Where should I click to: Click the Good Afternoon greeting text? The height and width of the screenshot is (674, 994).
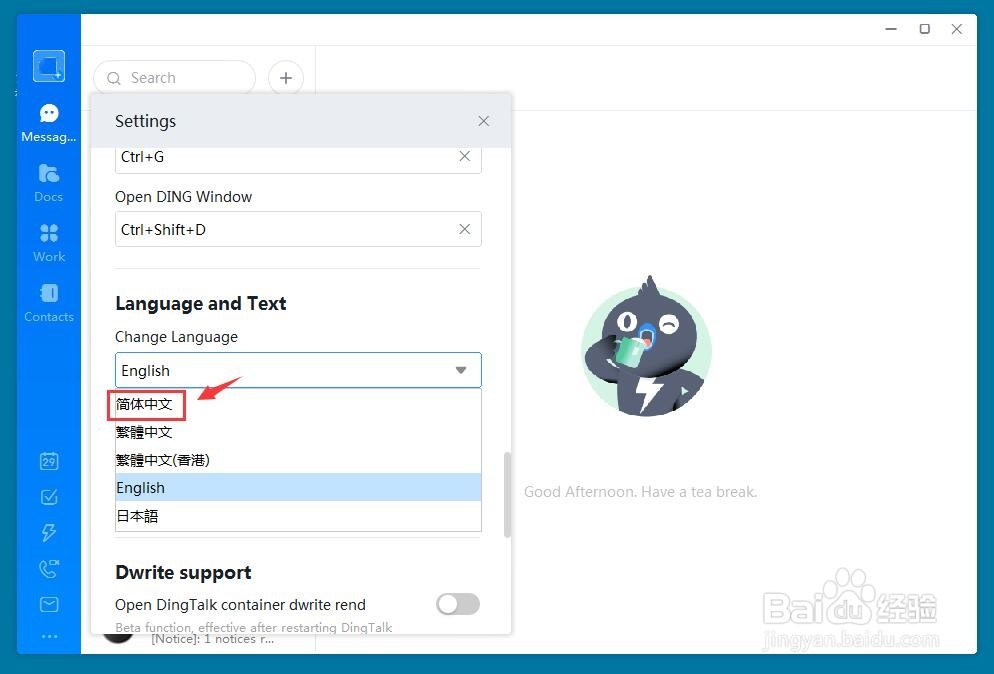pos(640,492)
